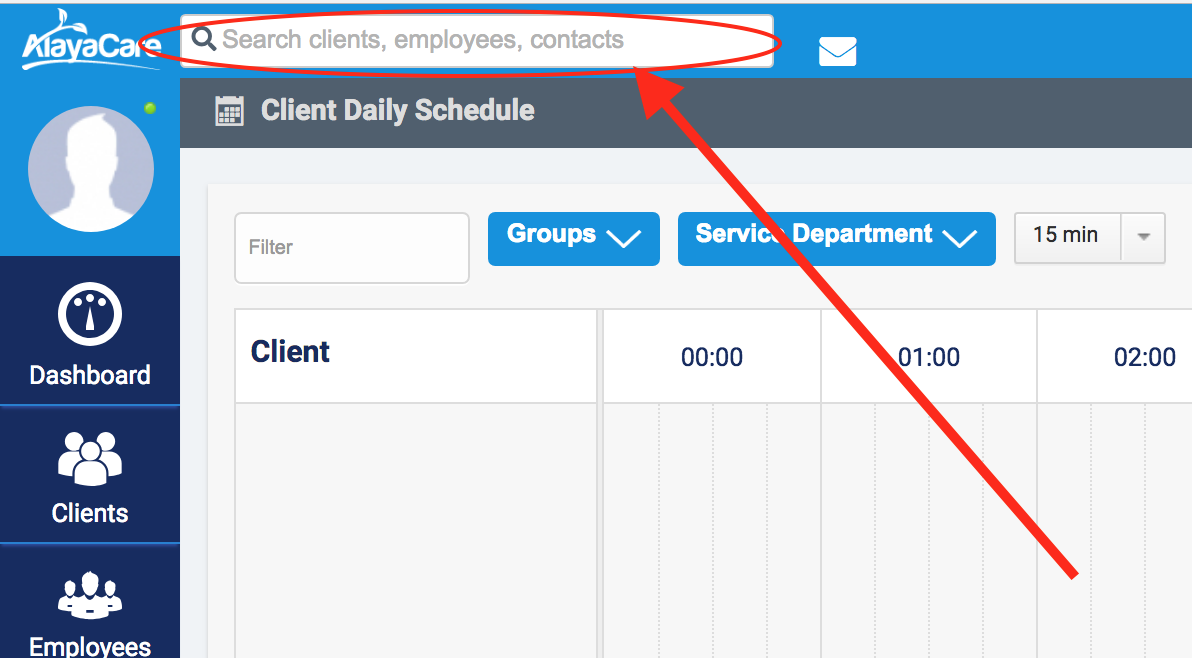Click the green online status dot
1192x658 pixels.
point(150,108)
